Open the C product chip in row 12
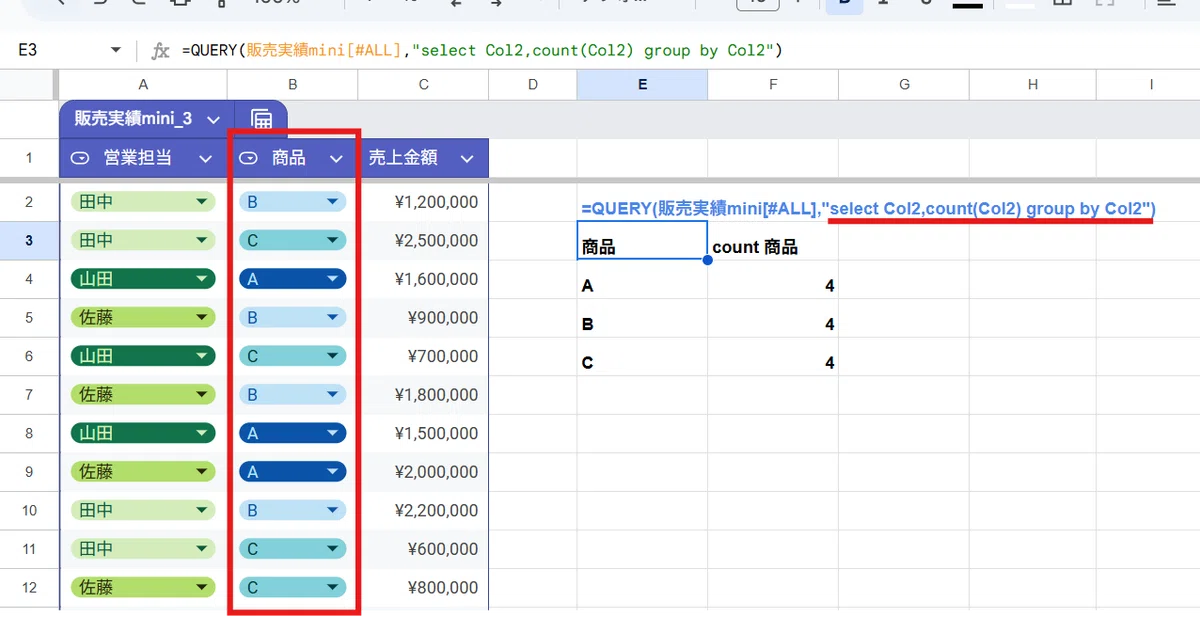1200x617 pixels. [x=293, y=587]
